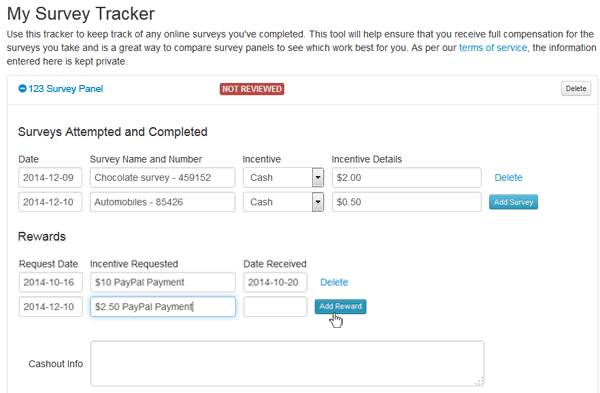
Task: Open the terms of service link
Action: pyautogui.click(x=493, y=48)
